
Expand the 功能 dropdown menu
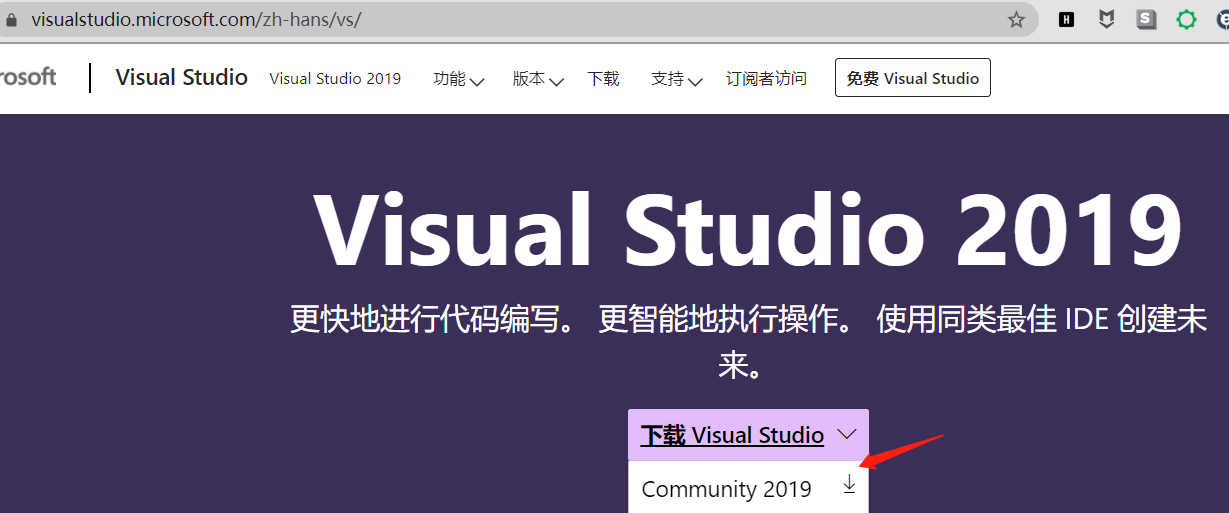pos(458,79)
